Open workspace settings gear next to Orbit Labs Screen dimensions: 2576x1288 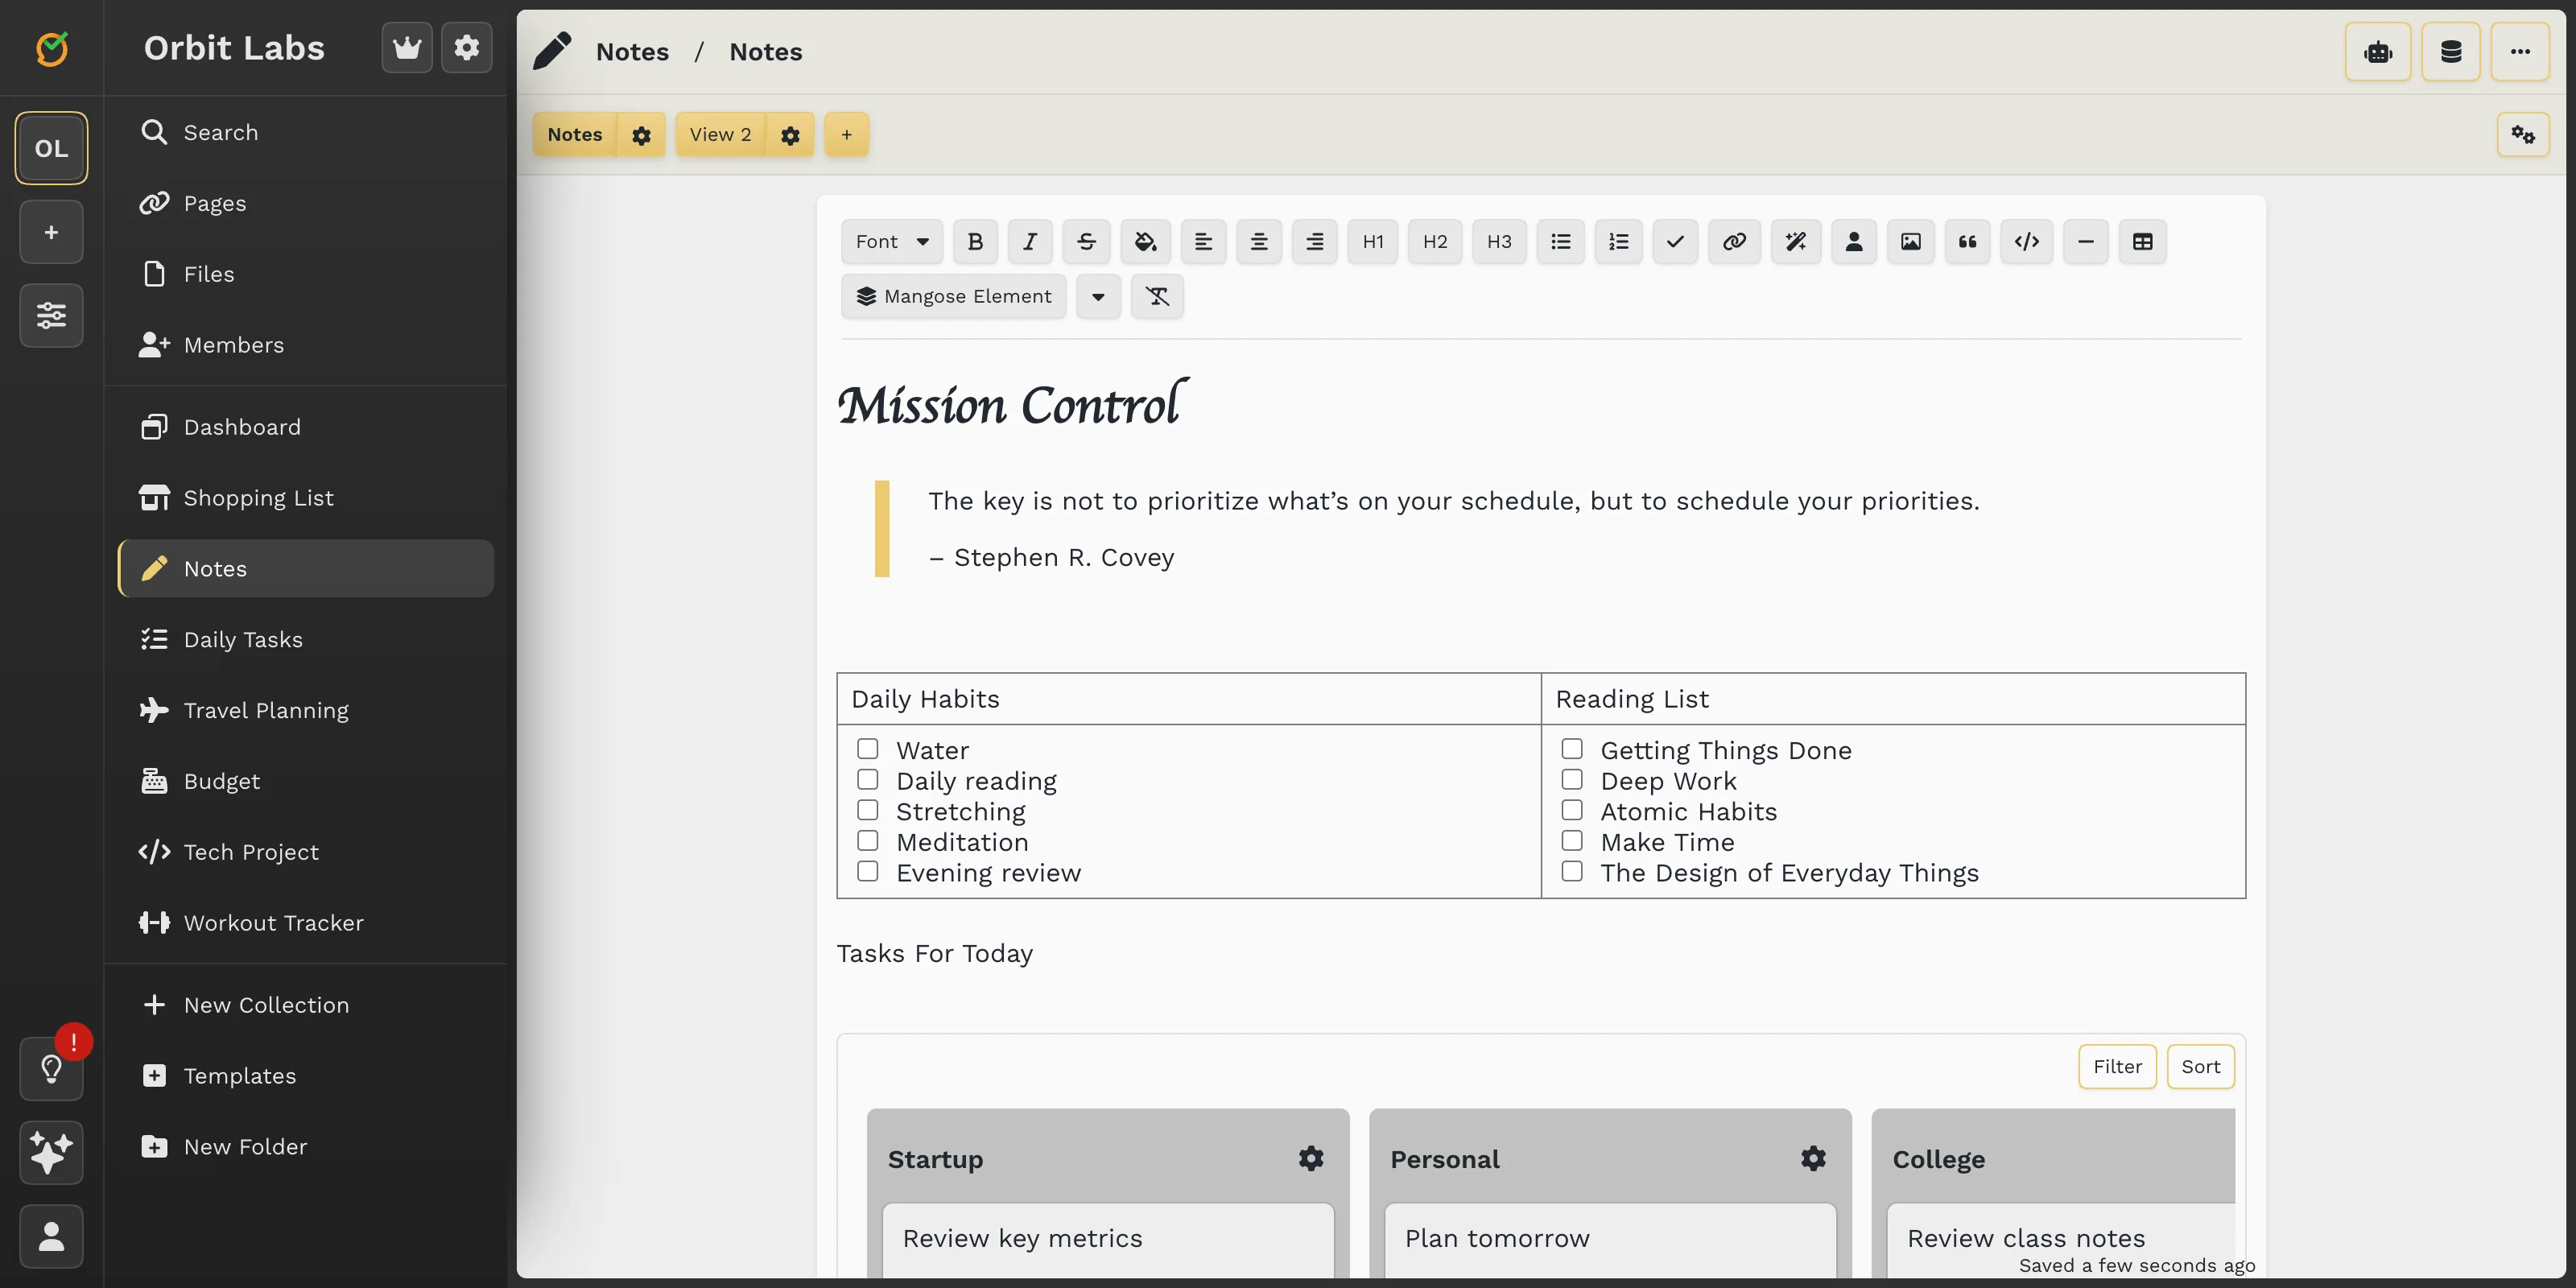click(x=467, y=47)
